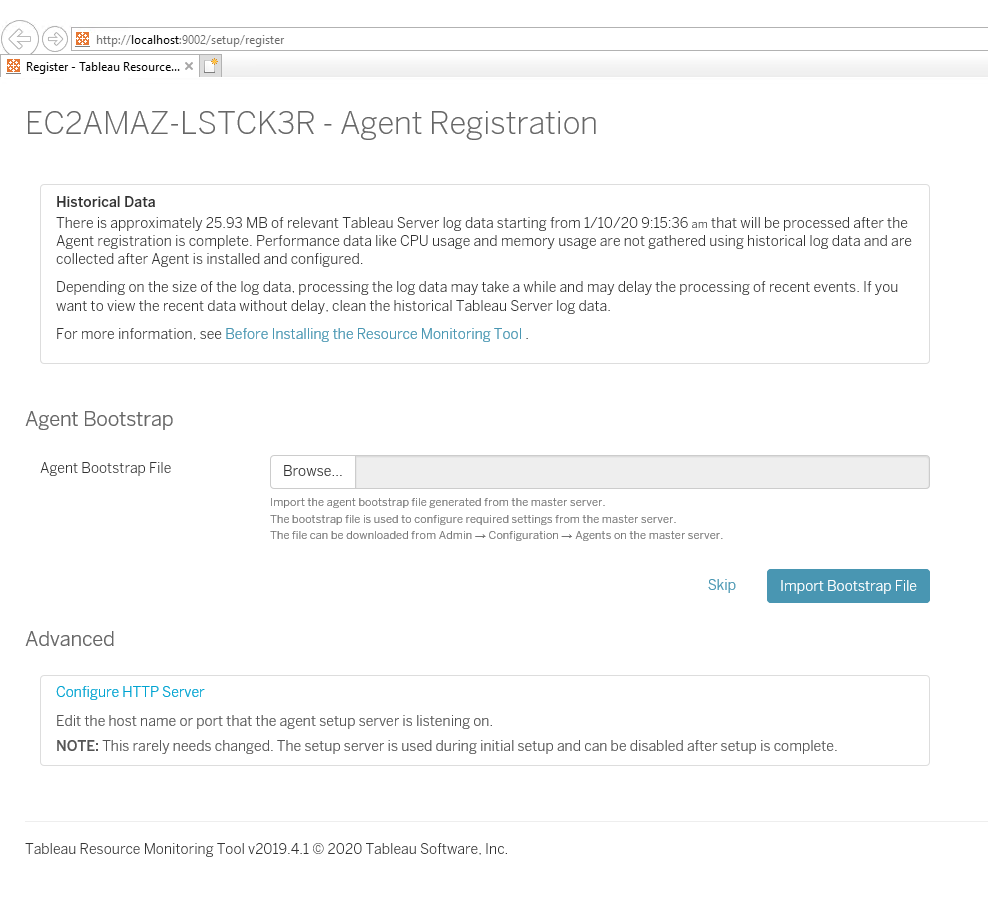Click the Skip link

[721, 585]
